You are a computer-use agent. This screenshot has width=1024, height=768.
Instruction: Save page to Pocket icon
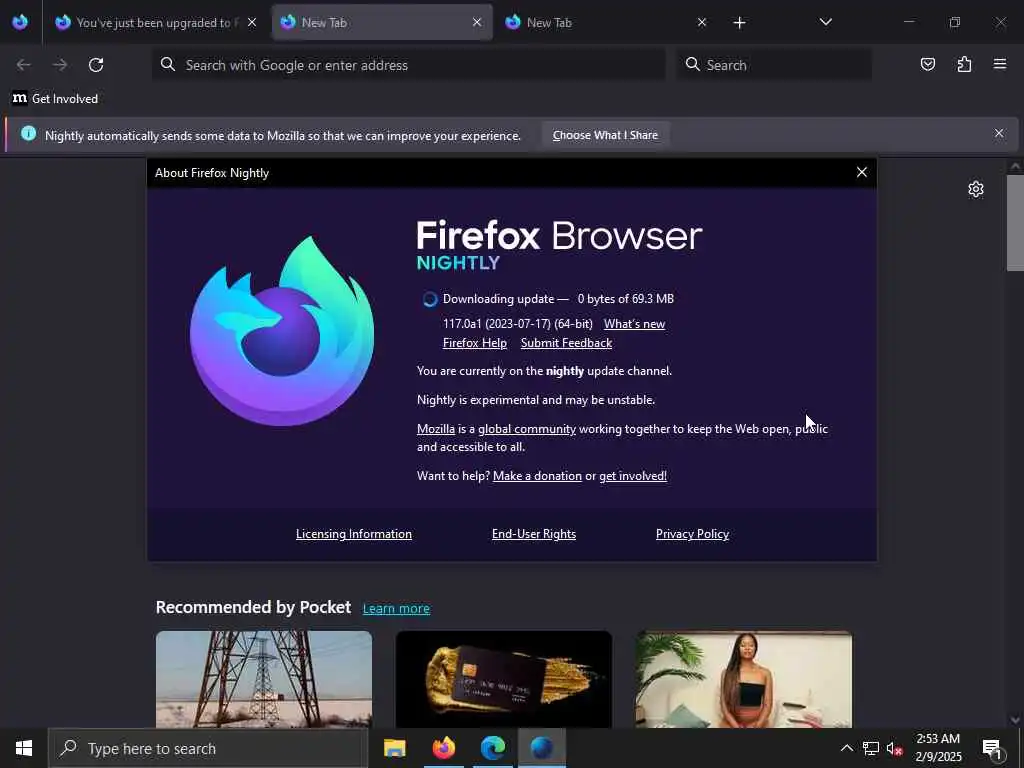(x=927, y=64)
